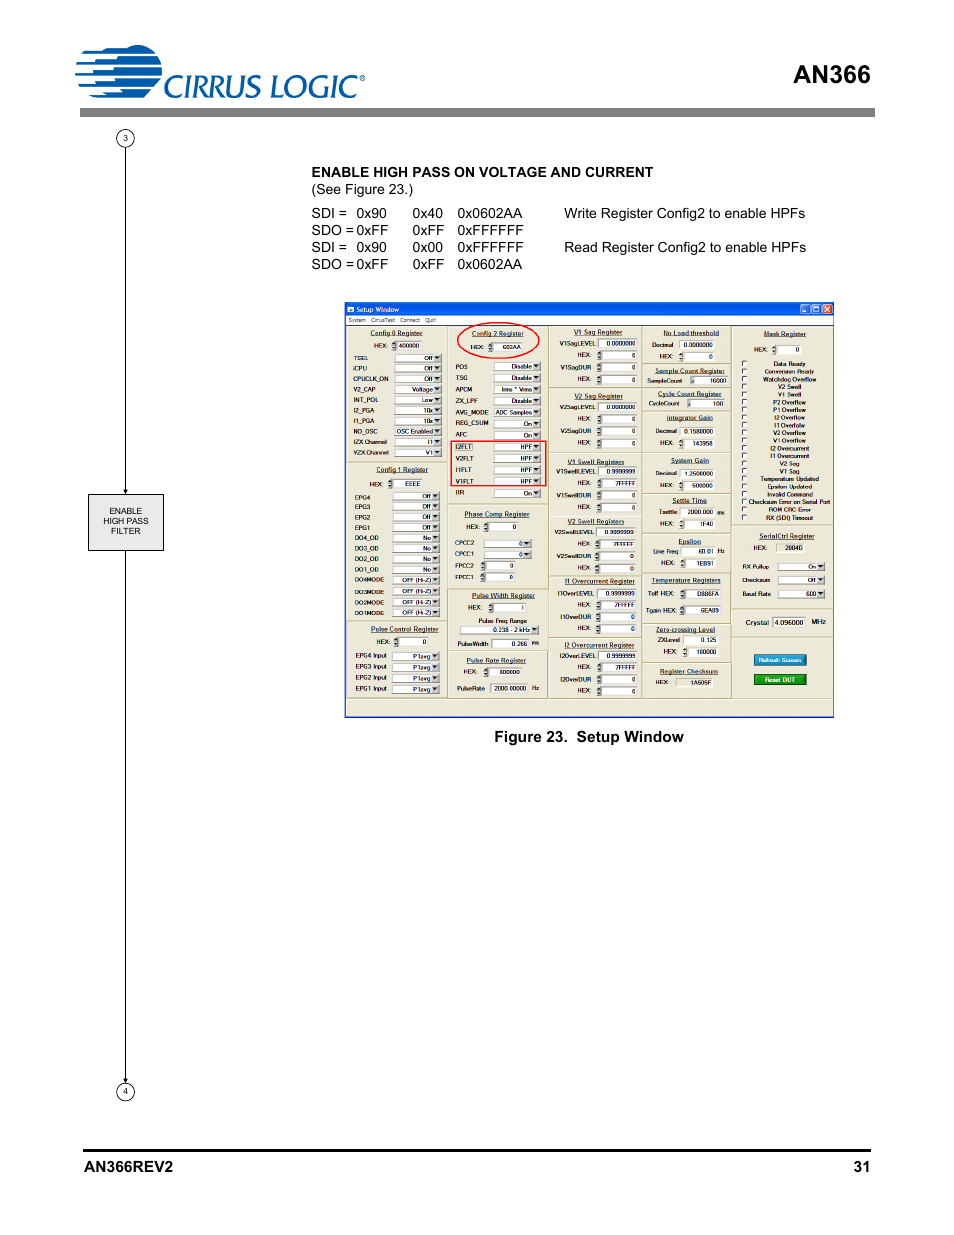Screen dimensions: 954x1235
Task: Click the Config 0 Register HEX stepper
Action: click(x=394, y=346)
